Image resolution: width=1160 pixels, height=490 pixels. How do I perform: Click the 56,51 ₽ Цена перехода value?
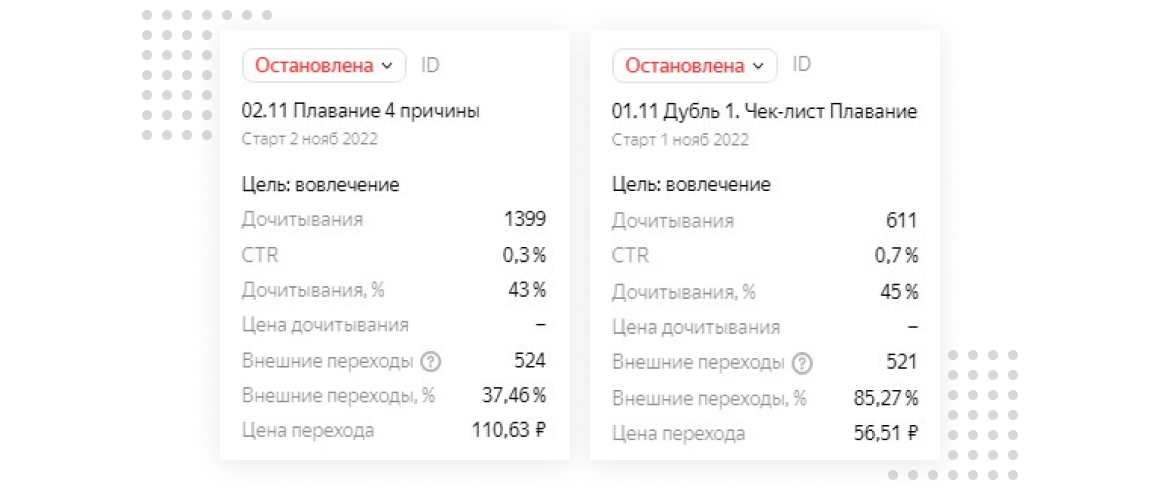884,432
